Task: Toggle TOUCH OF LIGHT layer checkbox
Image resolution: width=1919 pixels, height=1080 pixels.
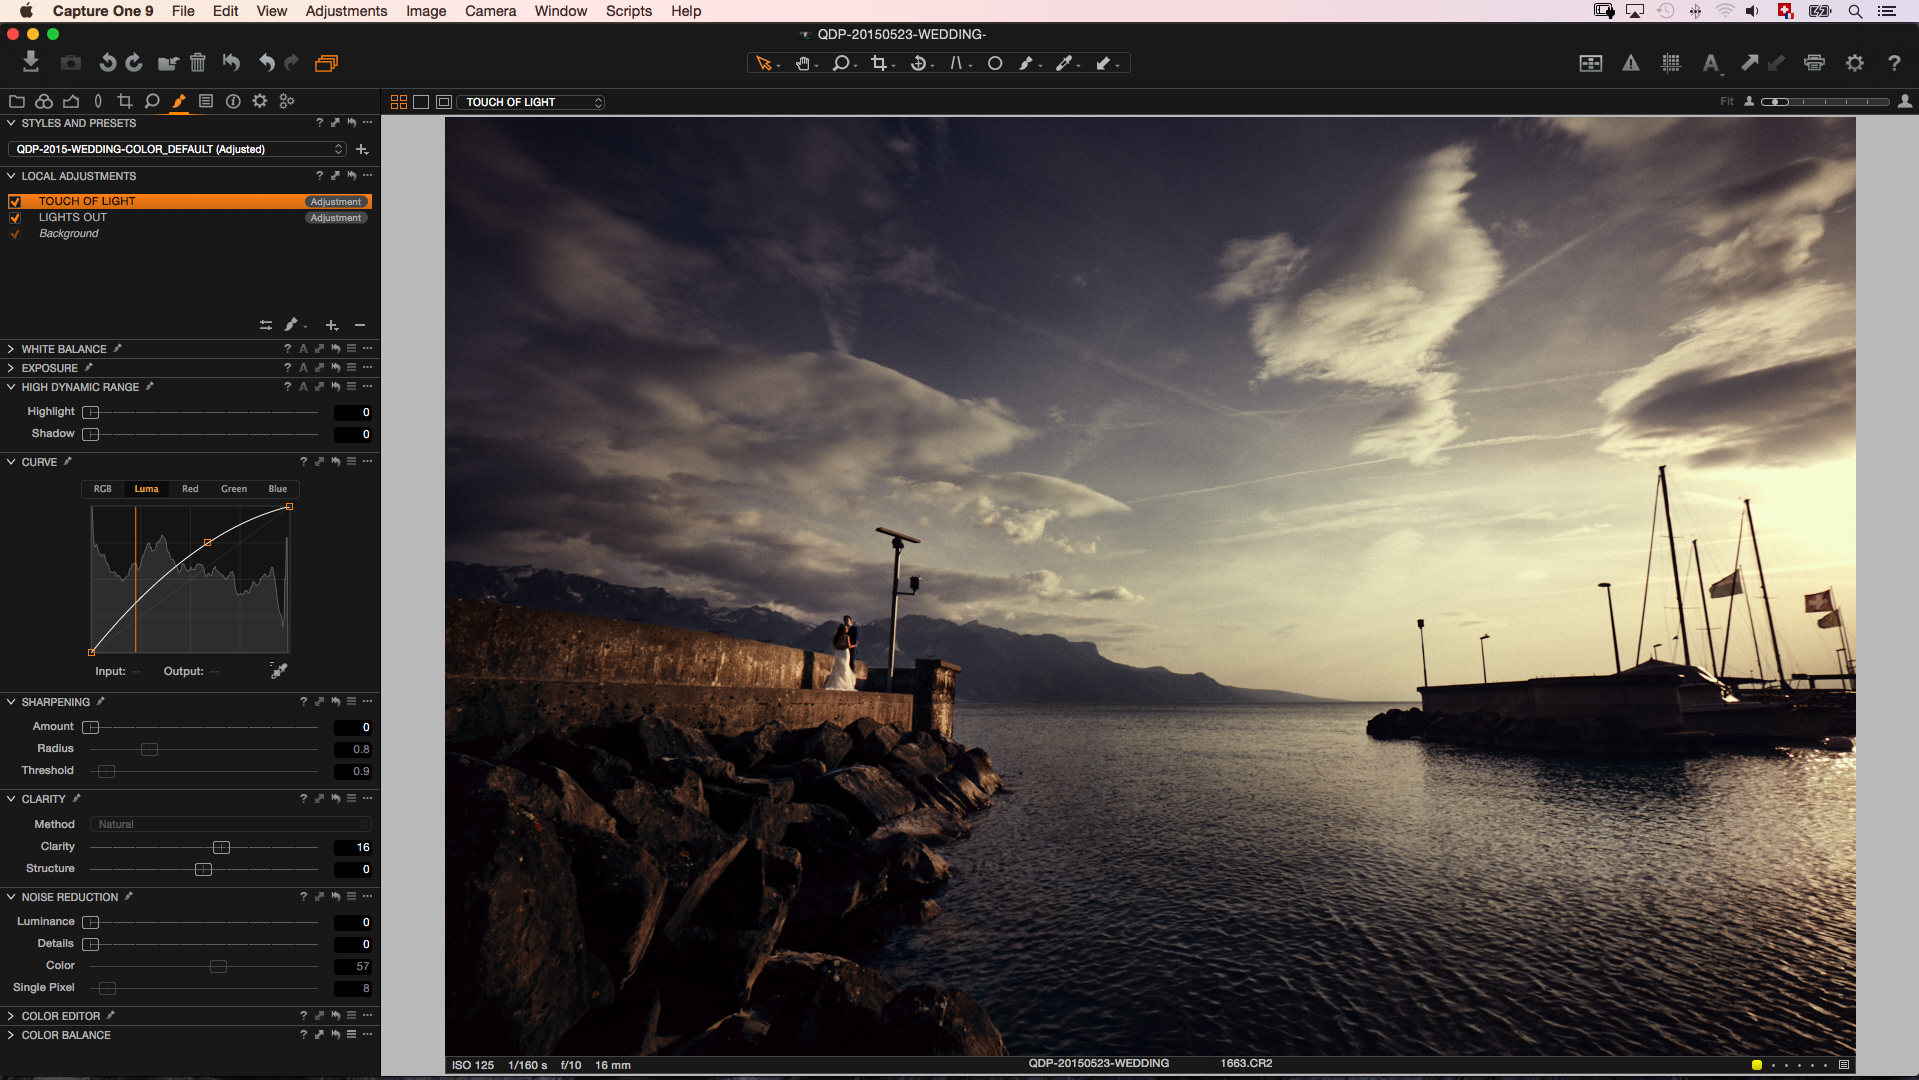Action: tap(15, 202)
